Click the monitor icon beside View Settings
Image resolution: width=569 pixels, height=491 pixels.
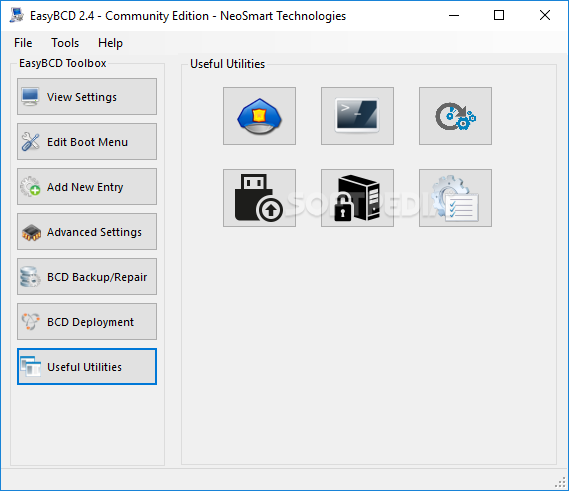tap(30, 97)
